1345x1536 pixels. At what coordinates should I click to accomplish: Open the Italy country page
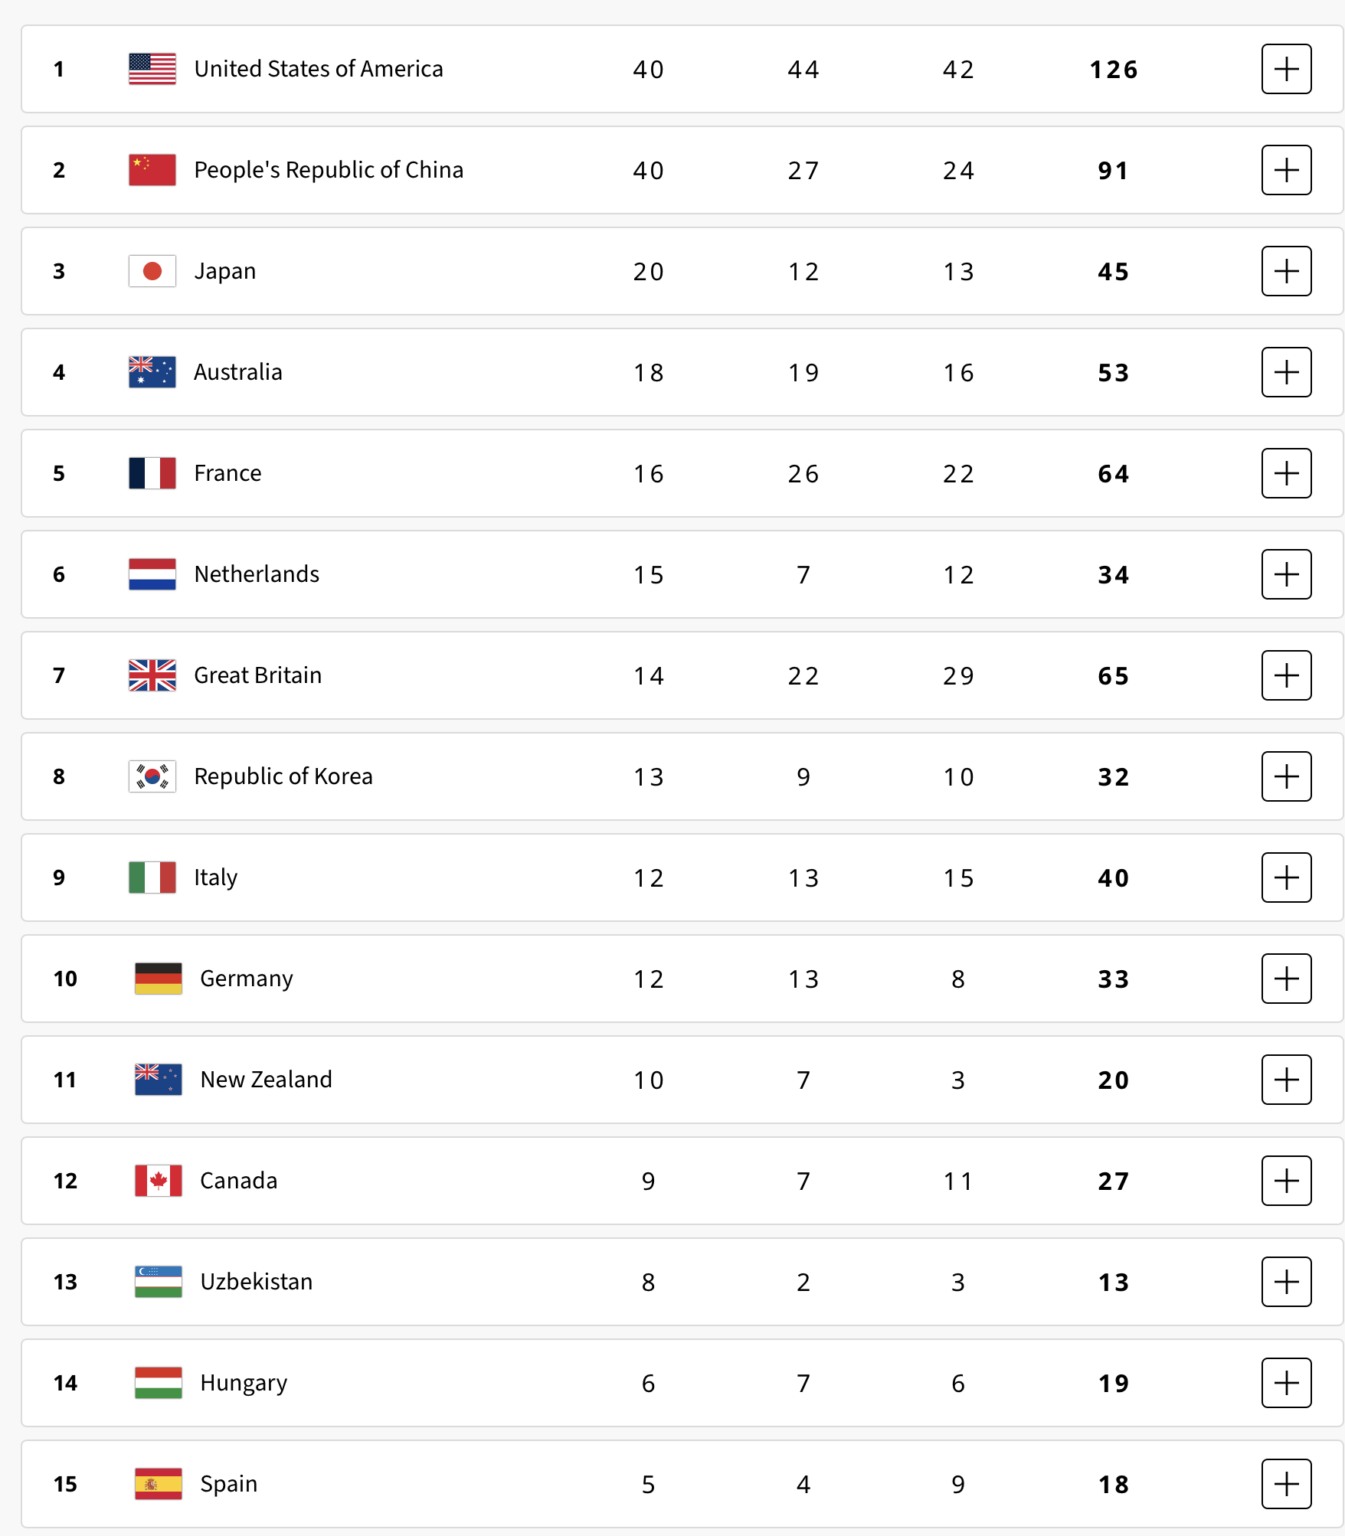coord(214,877)
